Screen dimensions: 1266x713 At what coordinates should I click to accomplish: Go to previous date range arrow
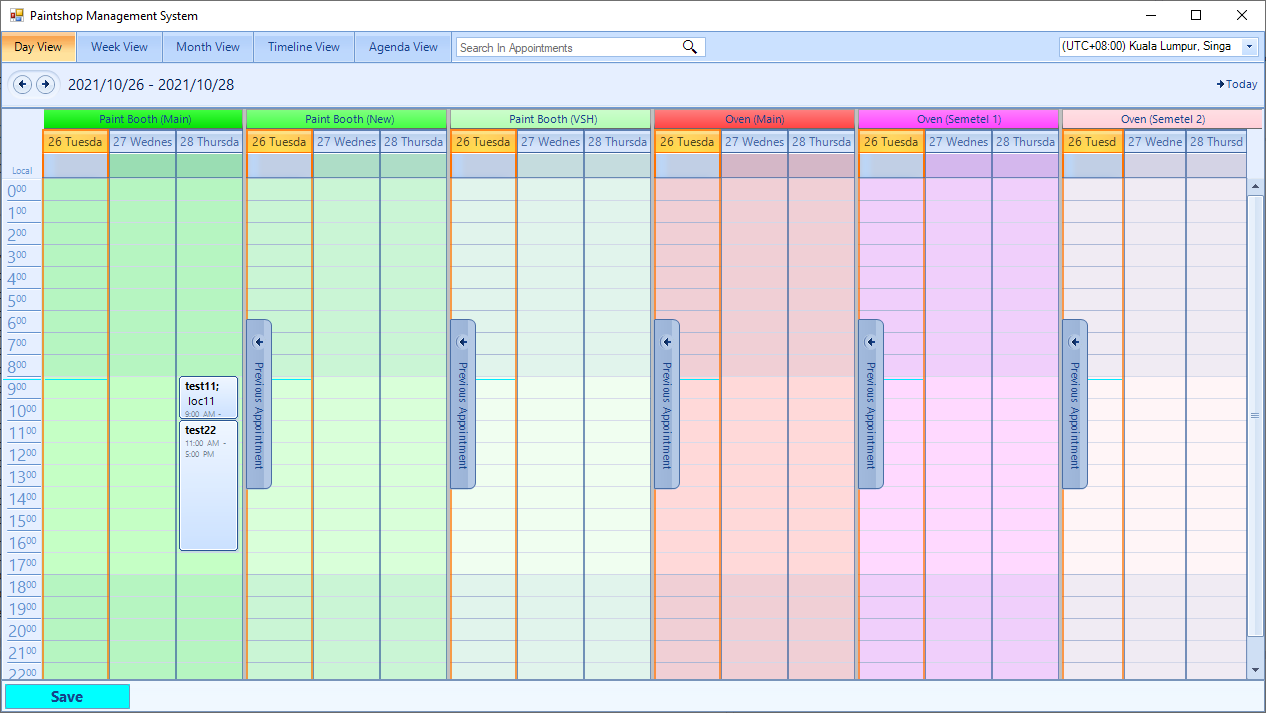click(22, 84)
